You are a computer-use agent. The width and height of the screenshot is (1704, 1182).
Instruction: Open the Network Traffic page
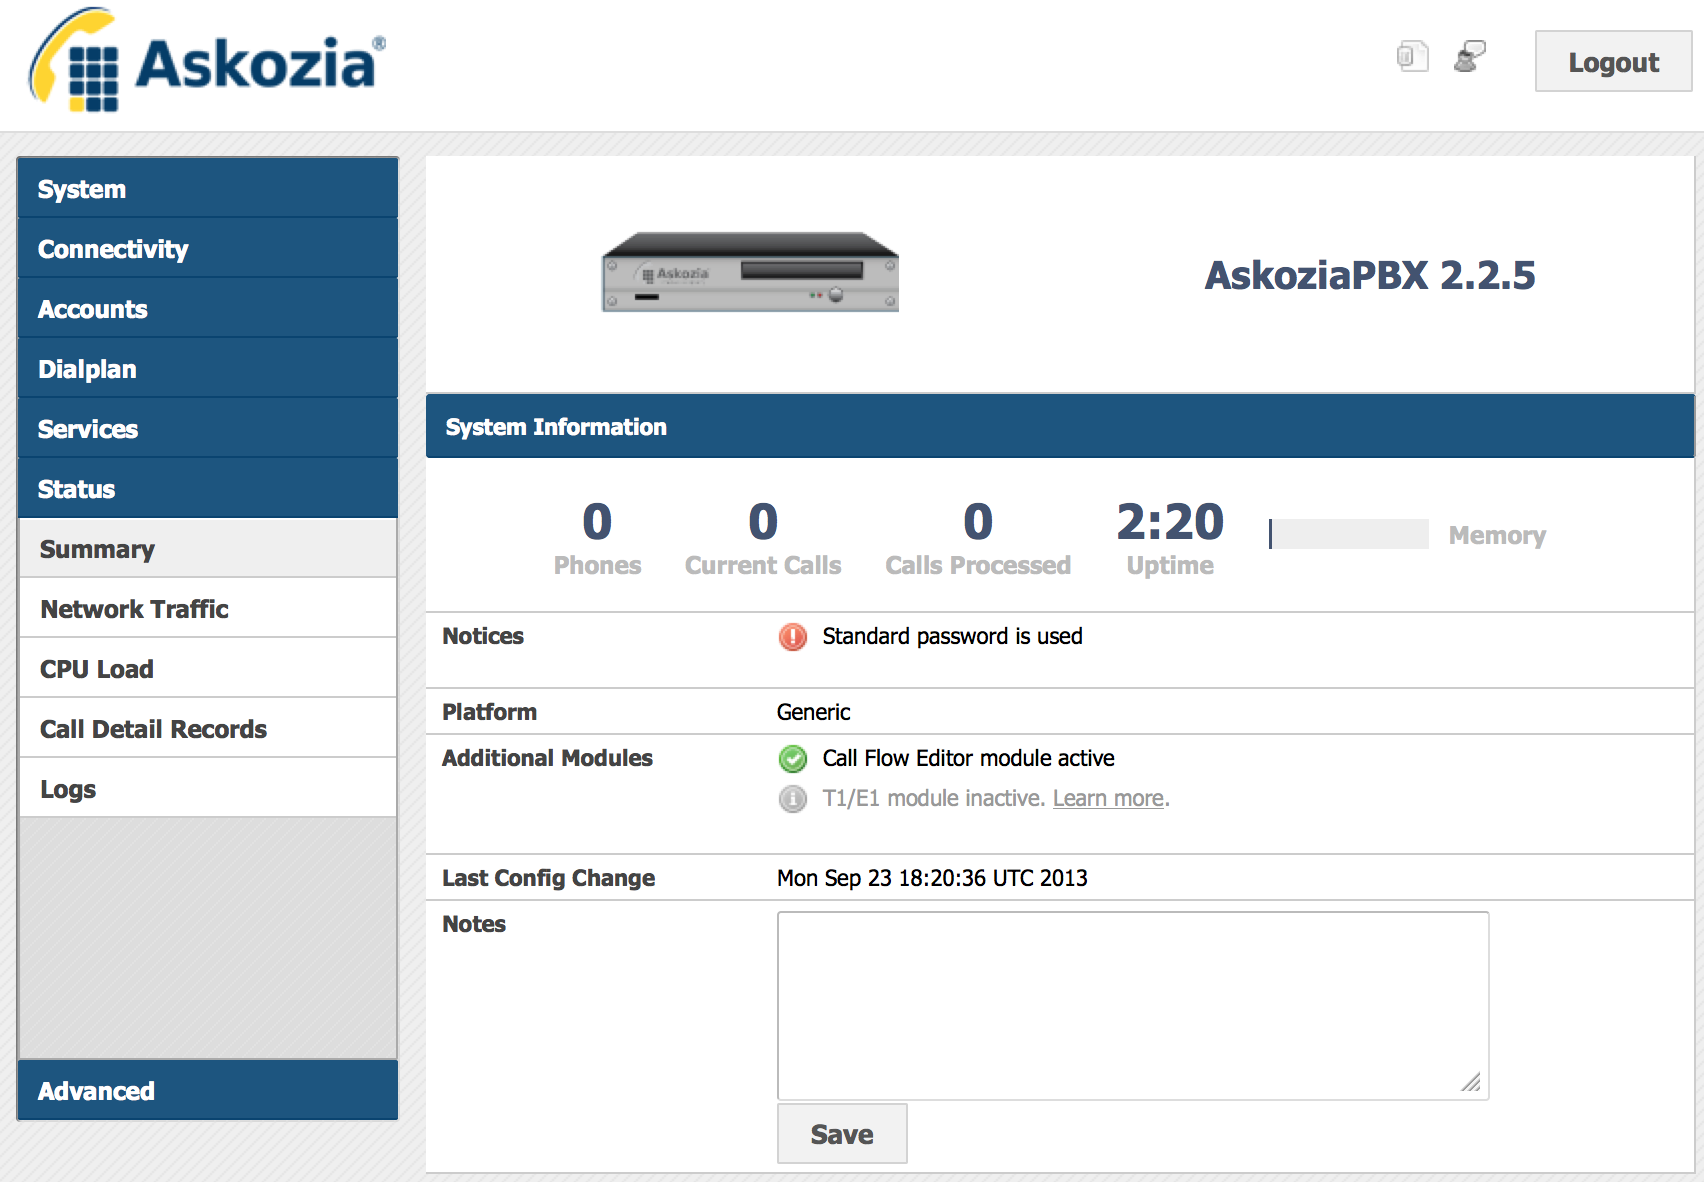tap(208, 608)
